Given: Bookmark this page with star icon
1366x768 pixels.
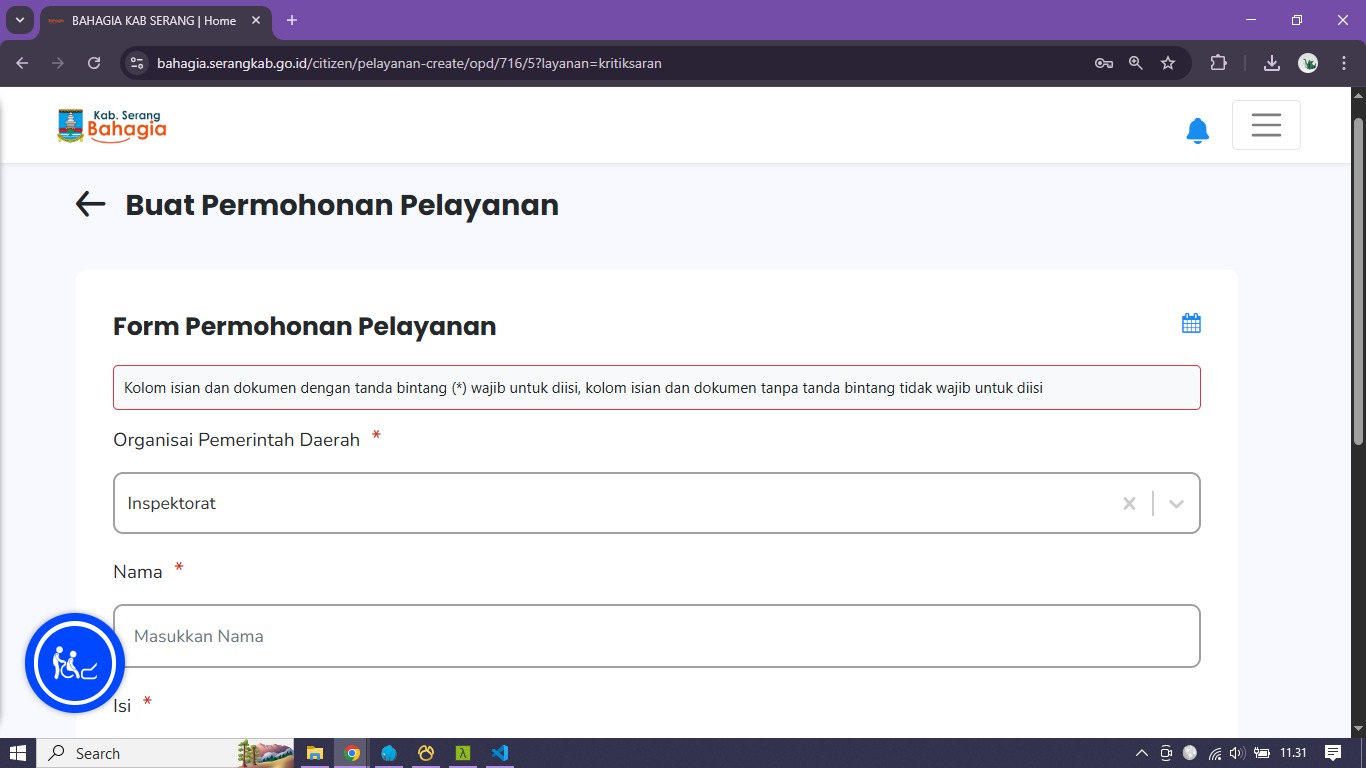Looking at the screenshot, I should (x=1168, y=63).
